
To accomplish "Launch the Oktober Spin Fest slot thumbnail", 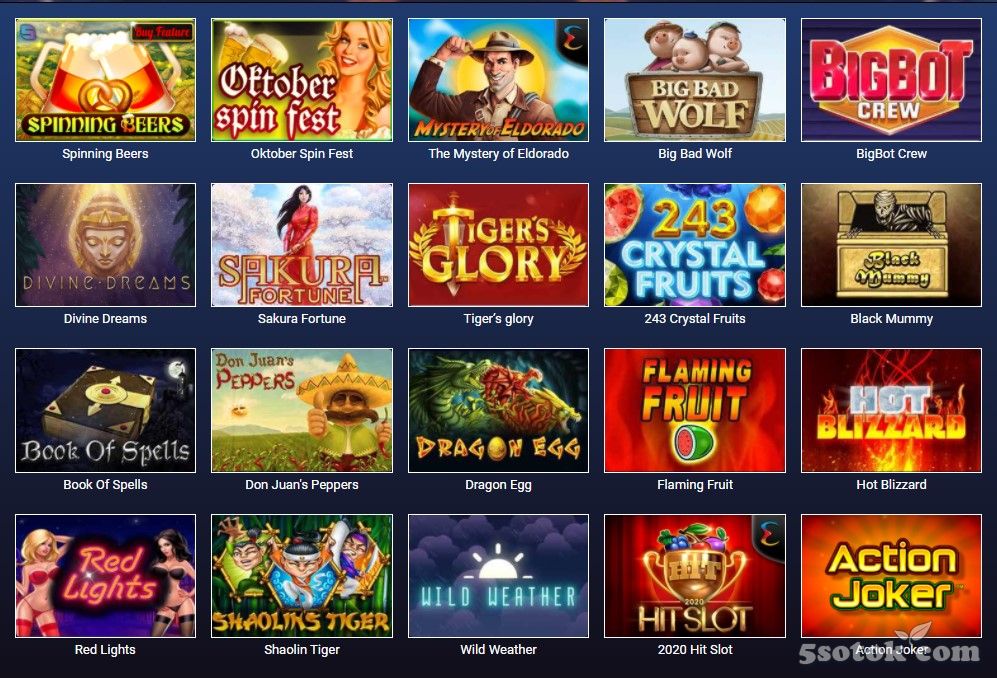I will (x=301, y=80).
